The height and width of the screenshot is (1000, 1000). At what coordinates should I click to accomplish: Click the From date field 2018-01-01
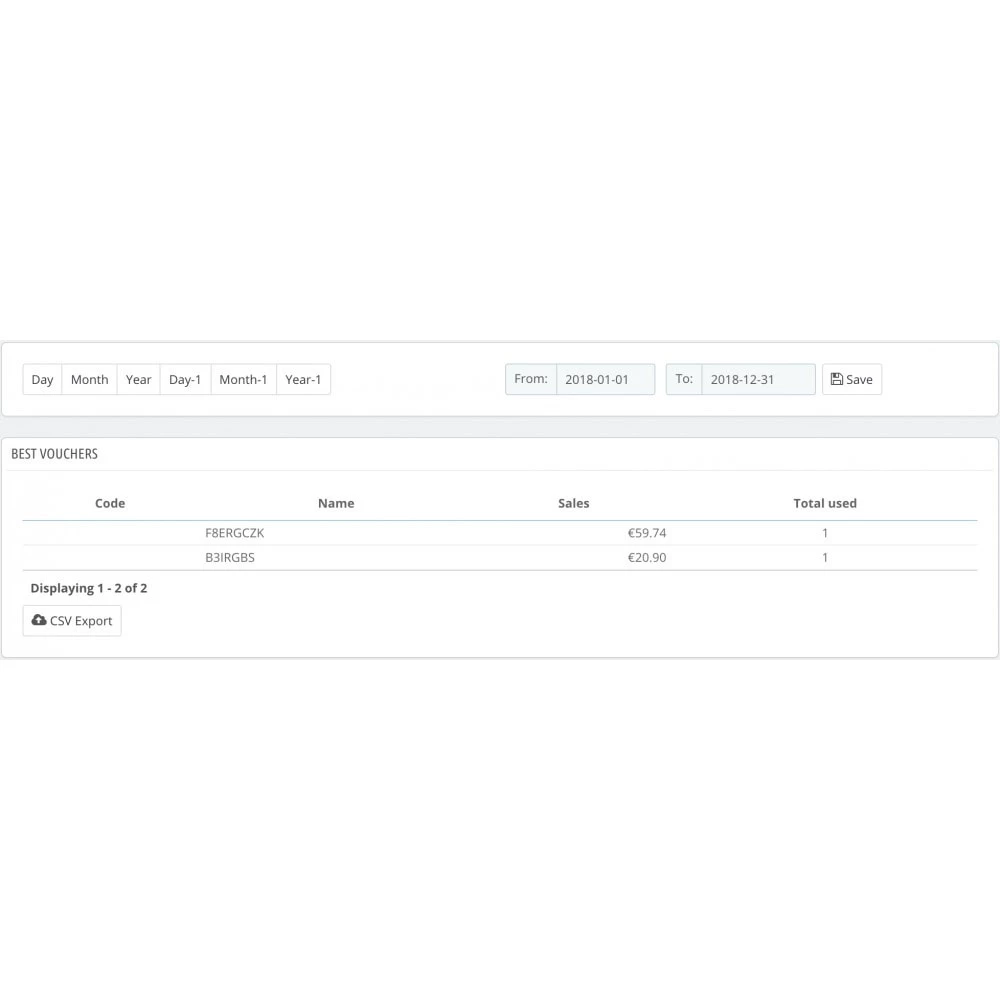[605, 379]
